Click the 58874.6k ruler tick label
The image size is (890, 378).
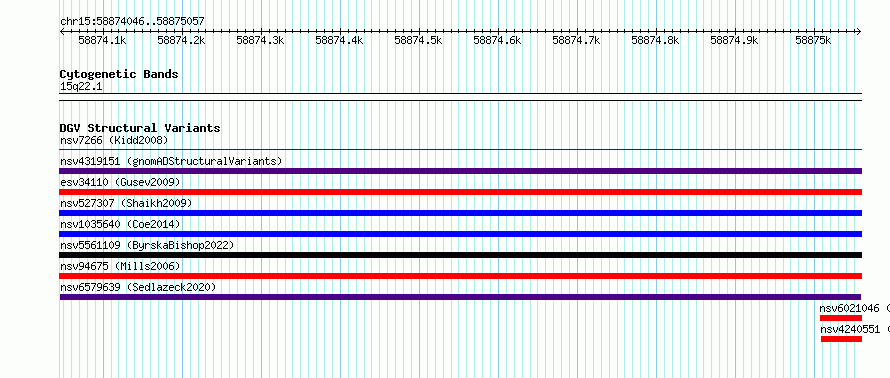coord(497,40)
